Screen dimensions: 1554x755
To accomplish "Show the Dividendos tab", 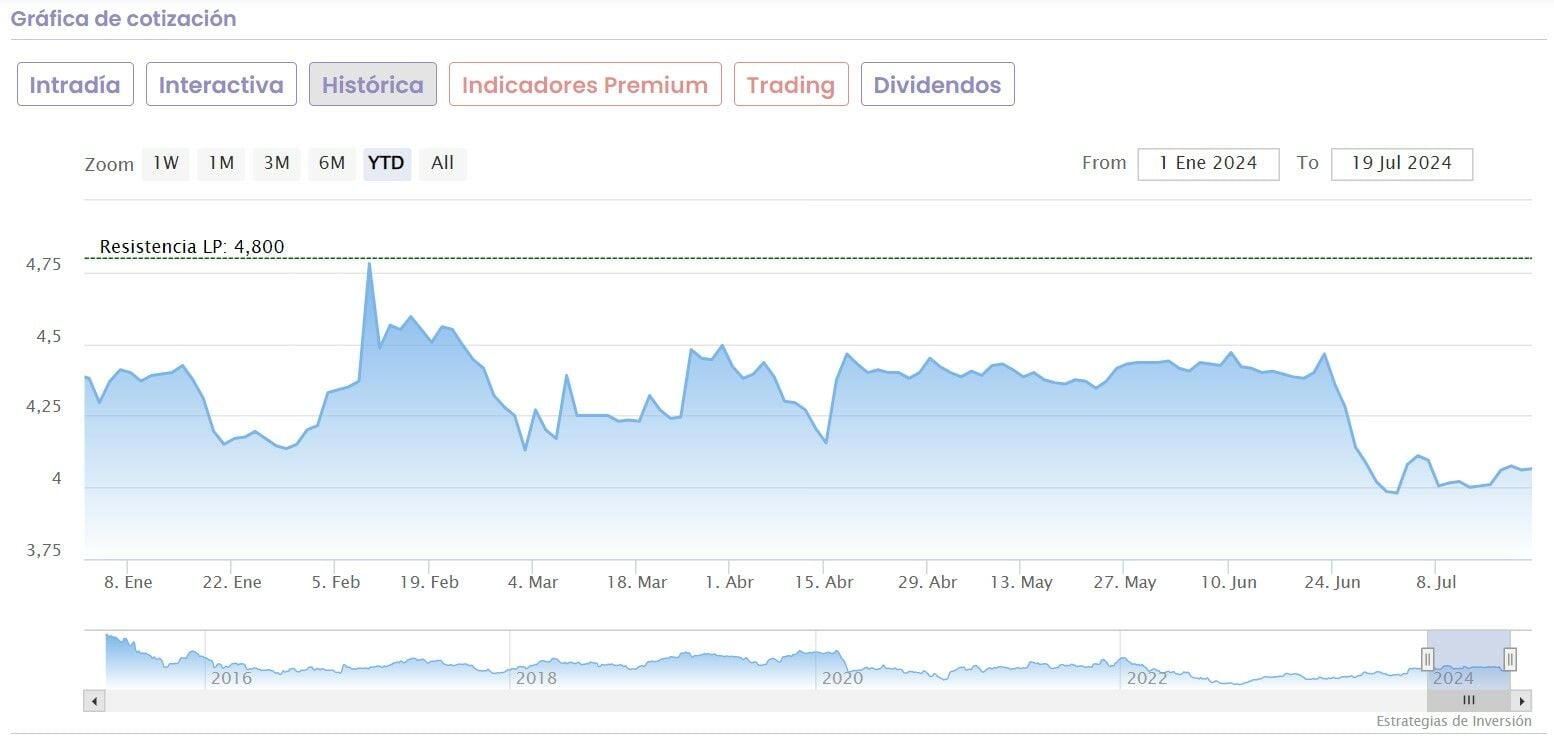I will [x=937, y=85].
